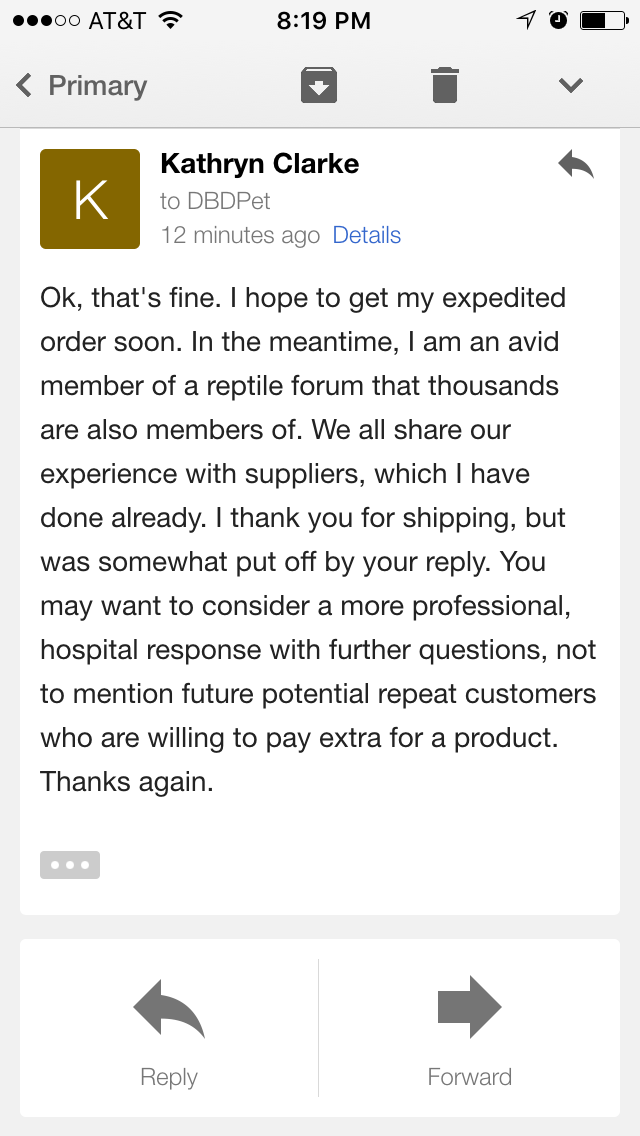
Task: Tap the 8:19 PM clock
Action: tap(323, 21)
